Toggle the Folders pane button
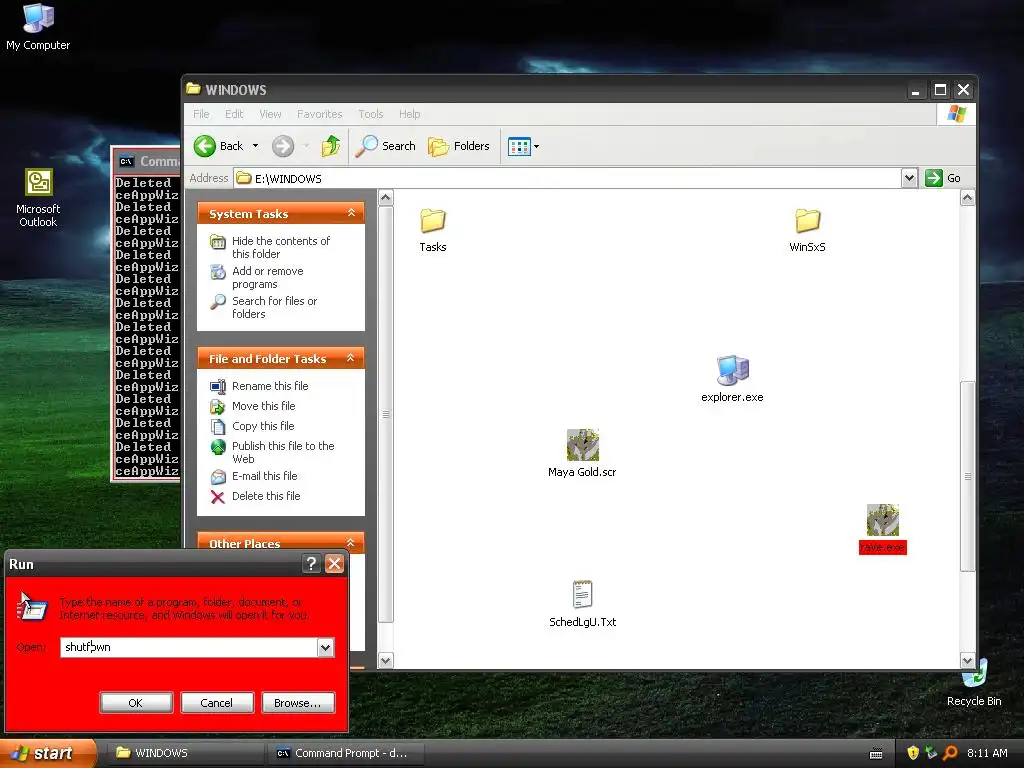 pos(459,146)
